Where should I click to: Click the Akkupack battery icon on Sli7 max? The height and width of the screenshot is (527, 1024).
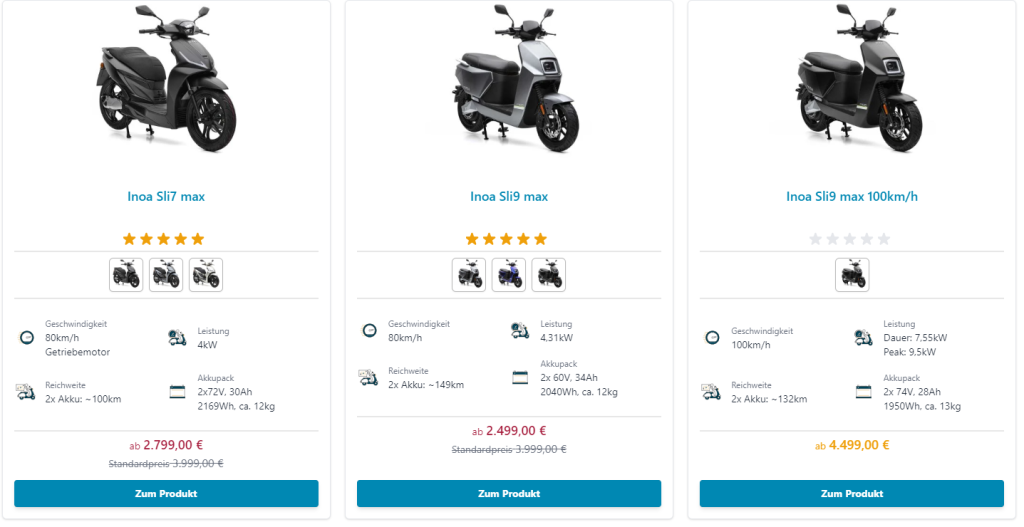178,392
